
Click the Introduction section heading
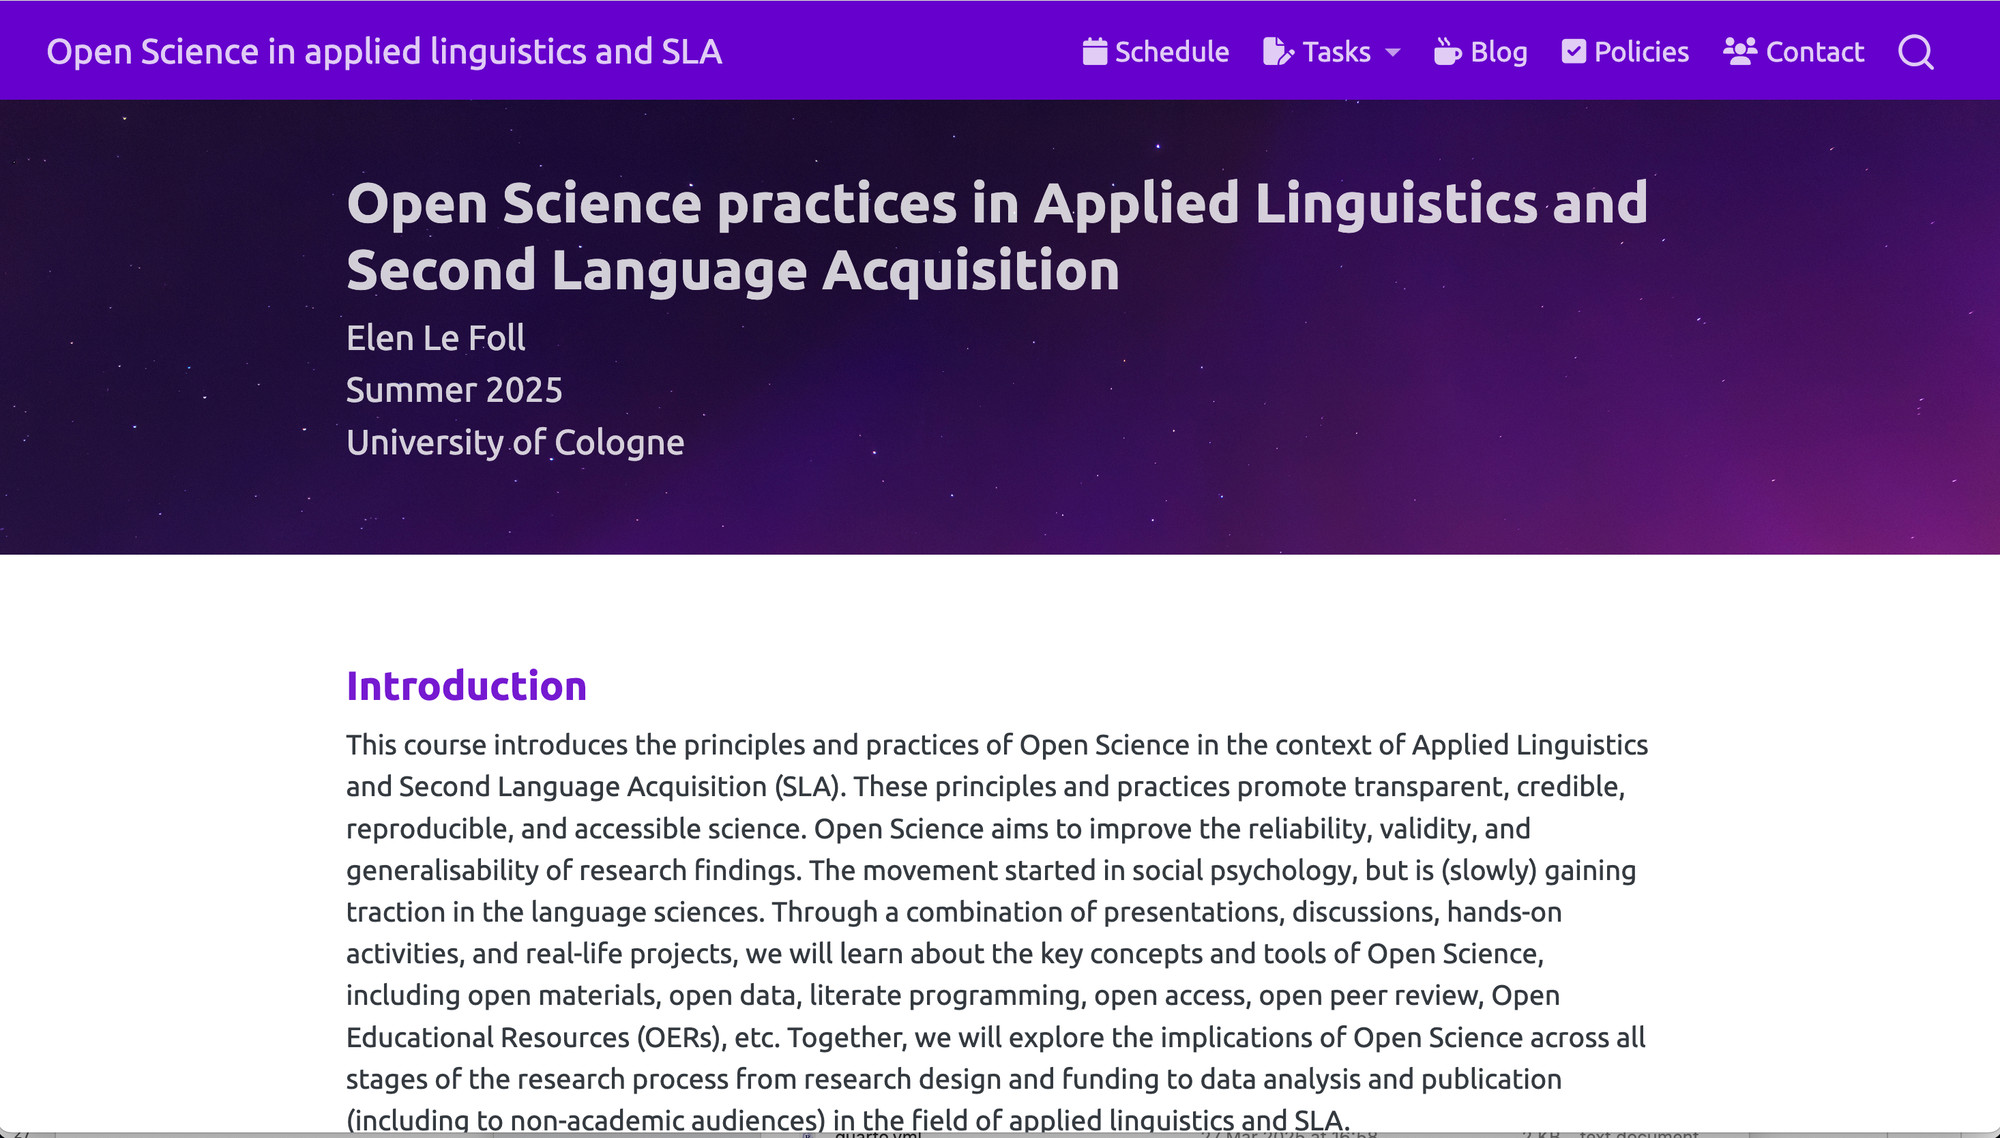click(x=466, y=686)
